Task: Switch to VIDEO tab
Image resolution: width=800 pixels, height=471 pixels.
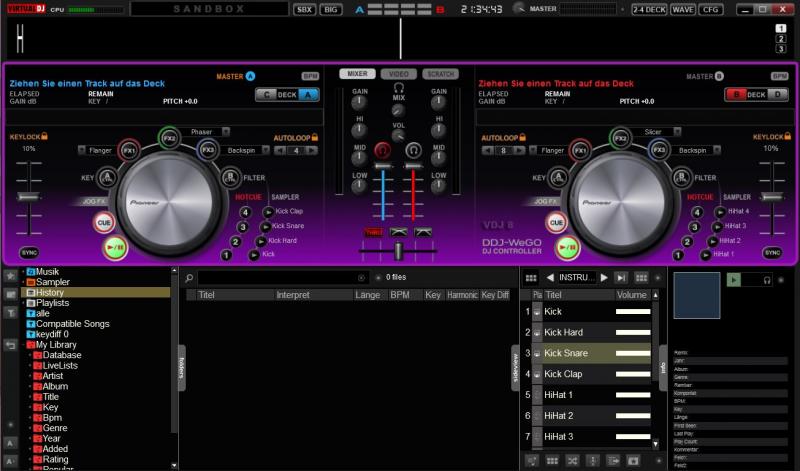Action: pos(398,74)
